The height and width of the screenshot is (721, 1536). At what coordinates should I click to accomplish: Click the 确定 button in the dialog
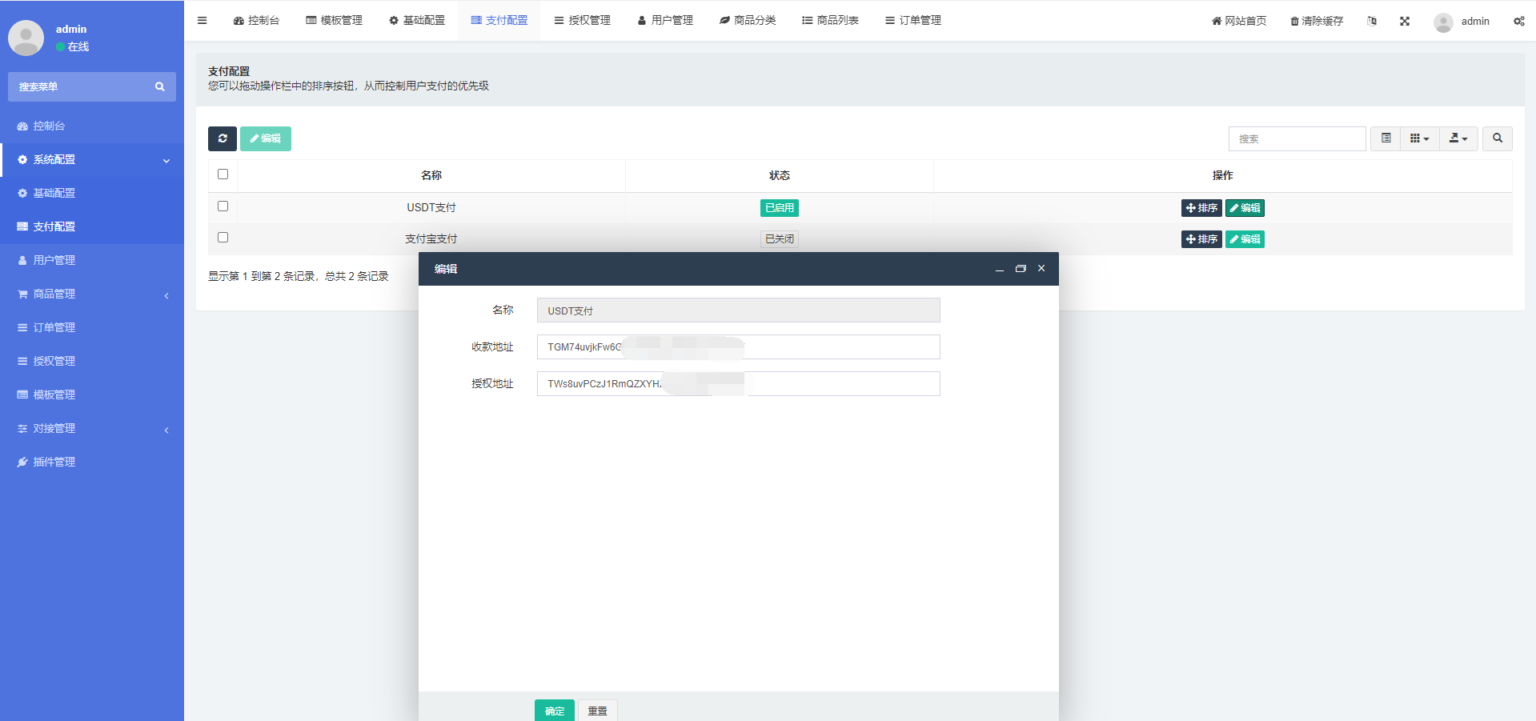click(x=554, y=711)
